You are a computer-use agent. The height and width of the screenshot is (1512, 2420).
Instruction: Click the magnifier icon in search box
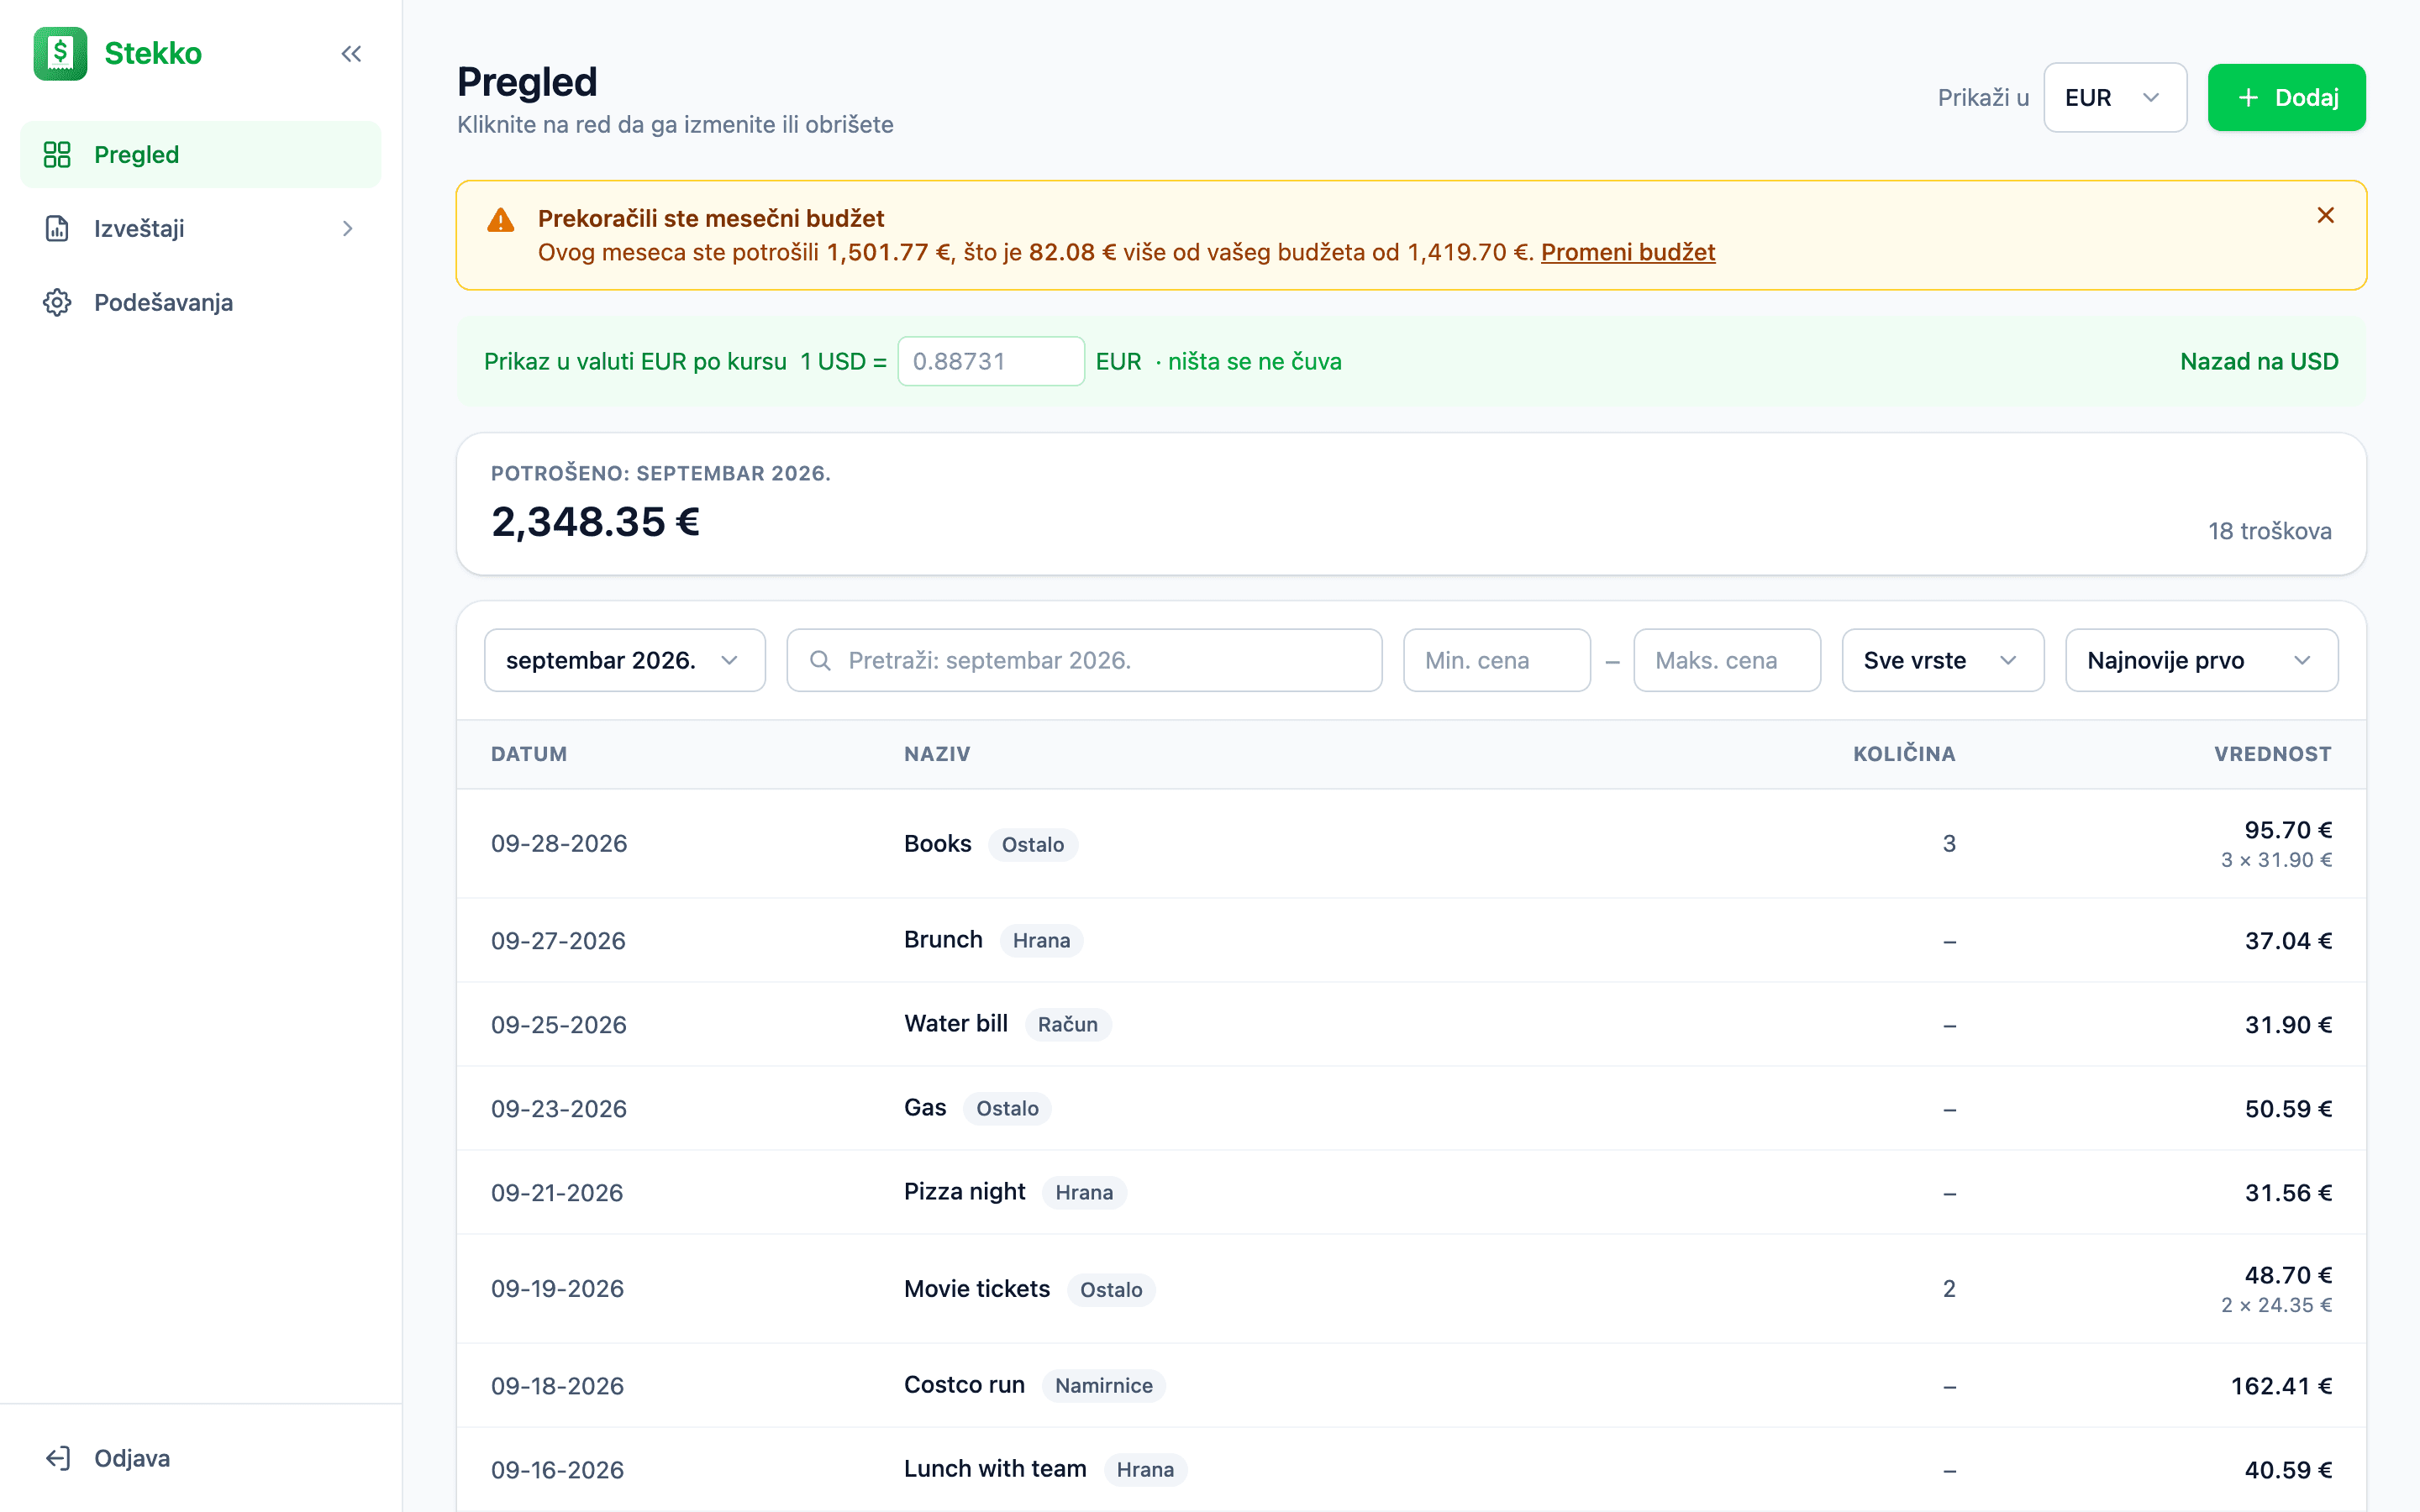820,661
